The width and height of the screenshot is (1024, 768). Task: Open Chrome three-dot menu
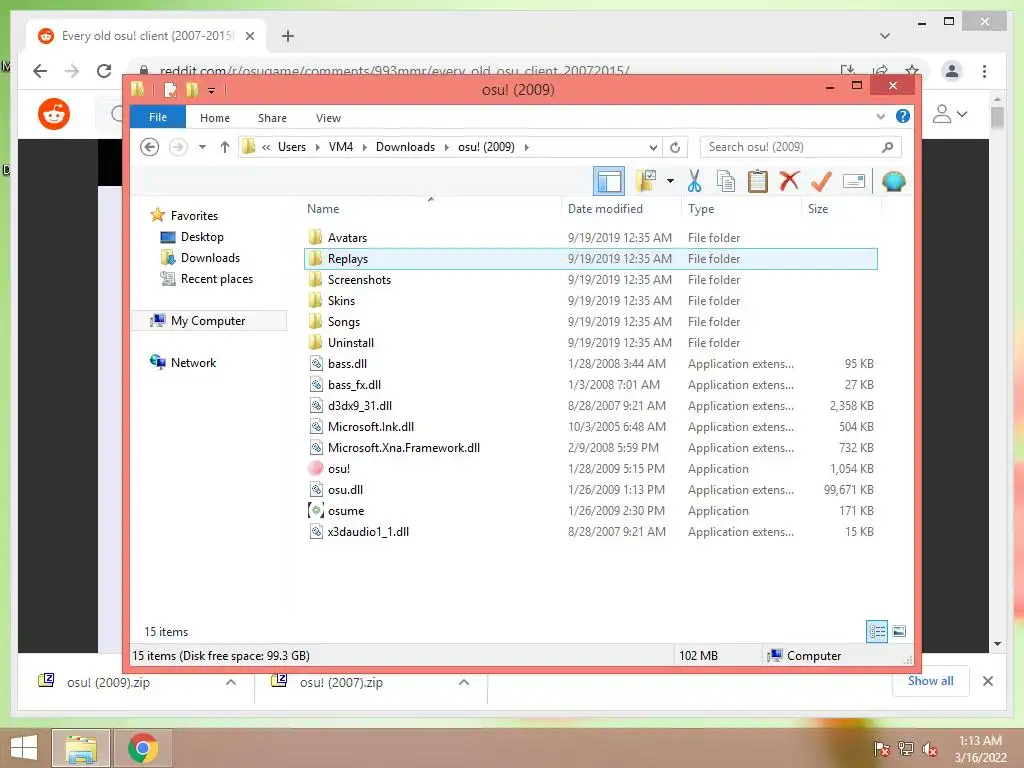pyautogui.click(x=984, y=71)
